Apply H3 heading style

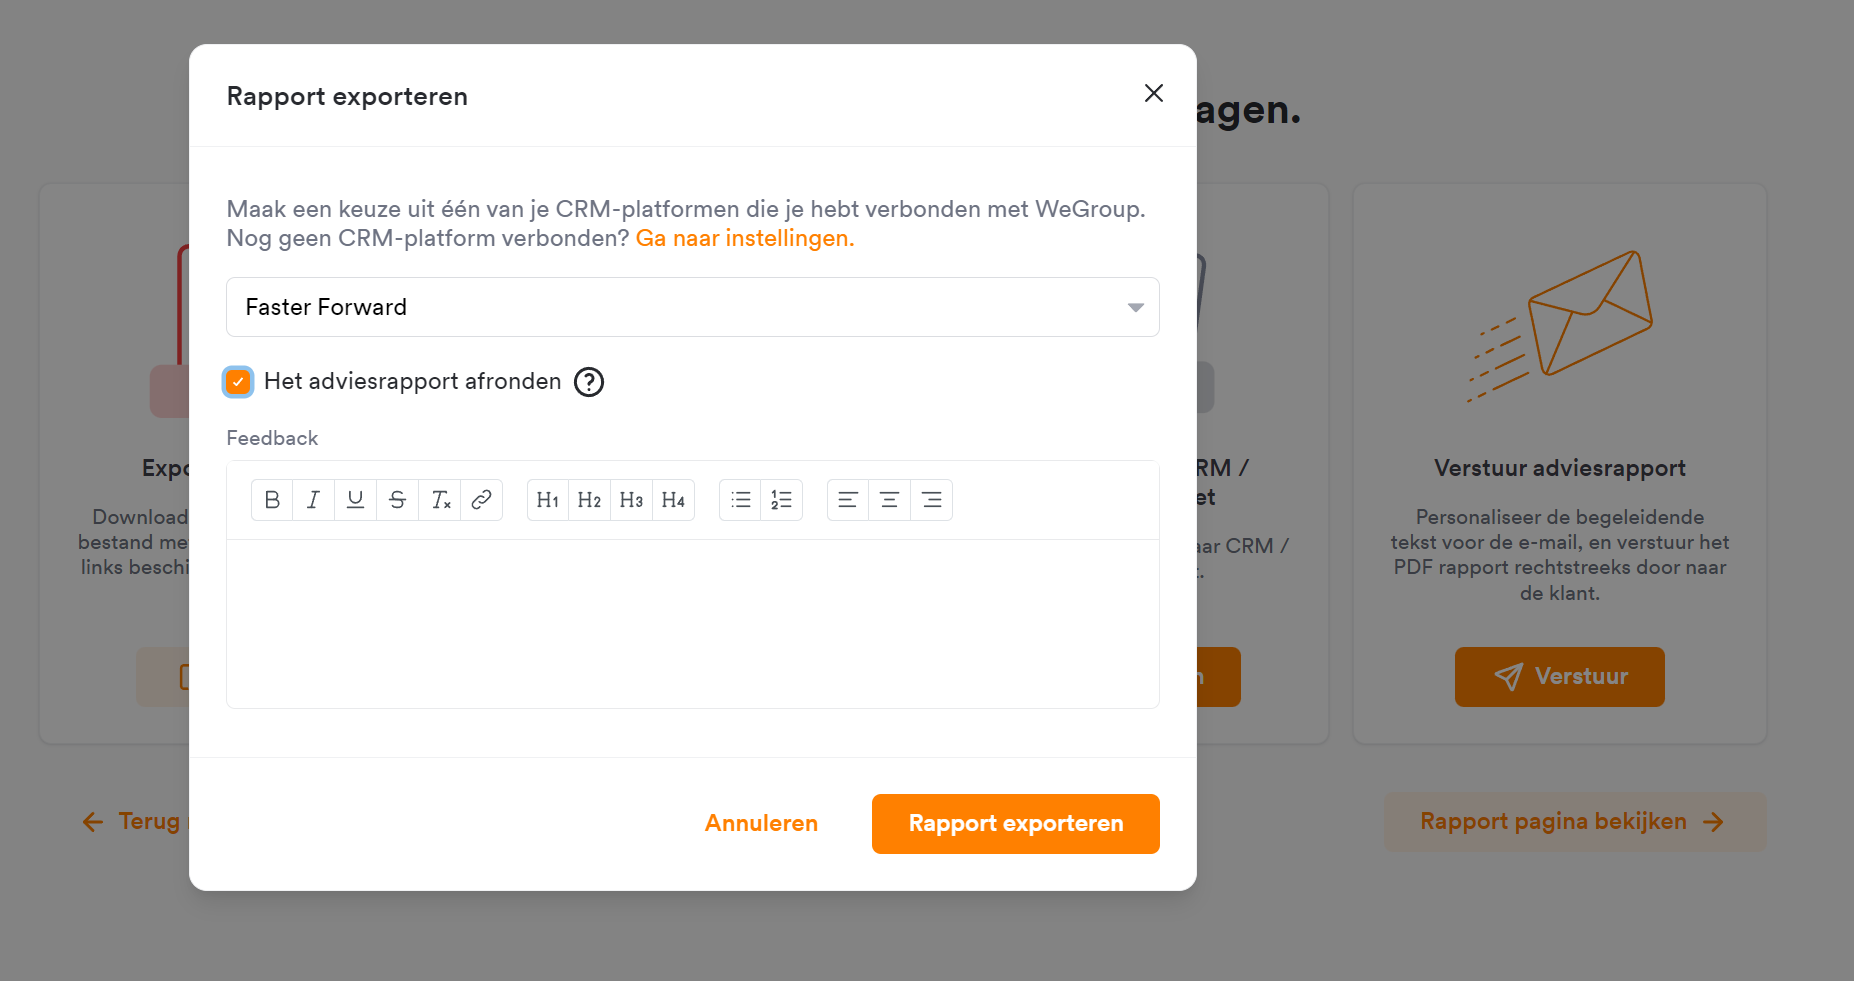[632, 500]
